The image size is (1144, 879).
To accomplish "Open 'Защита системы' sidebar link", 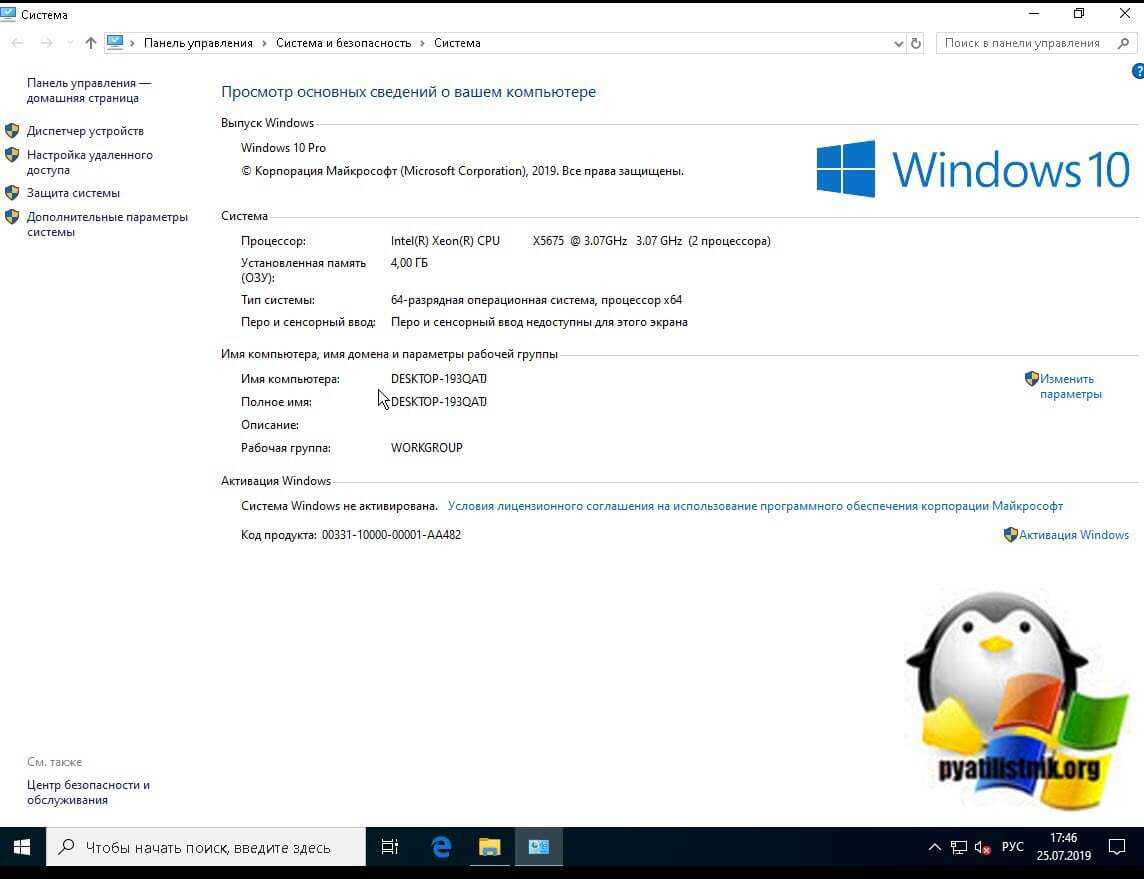I will click(x=73, y=193).
